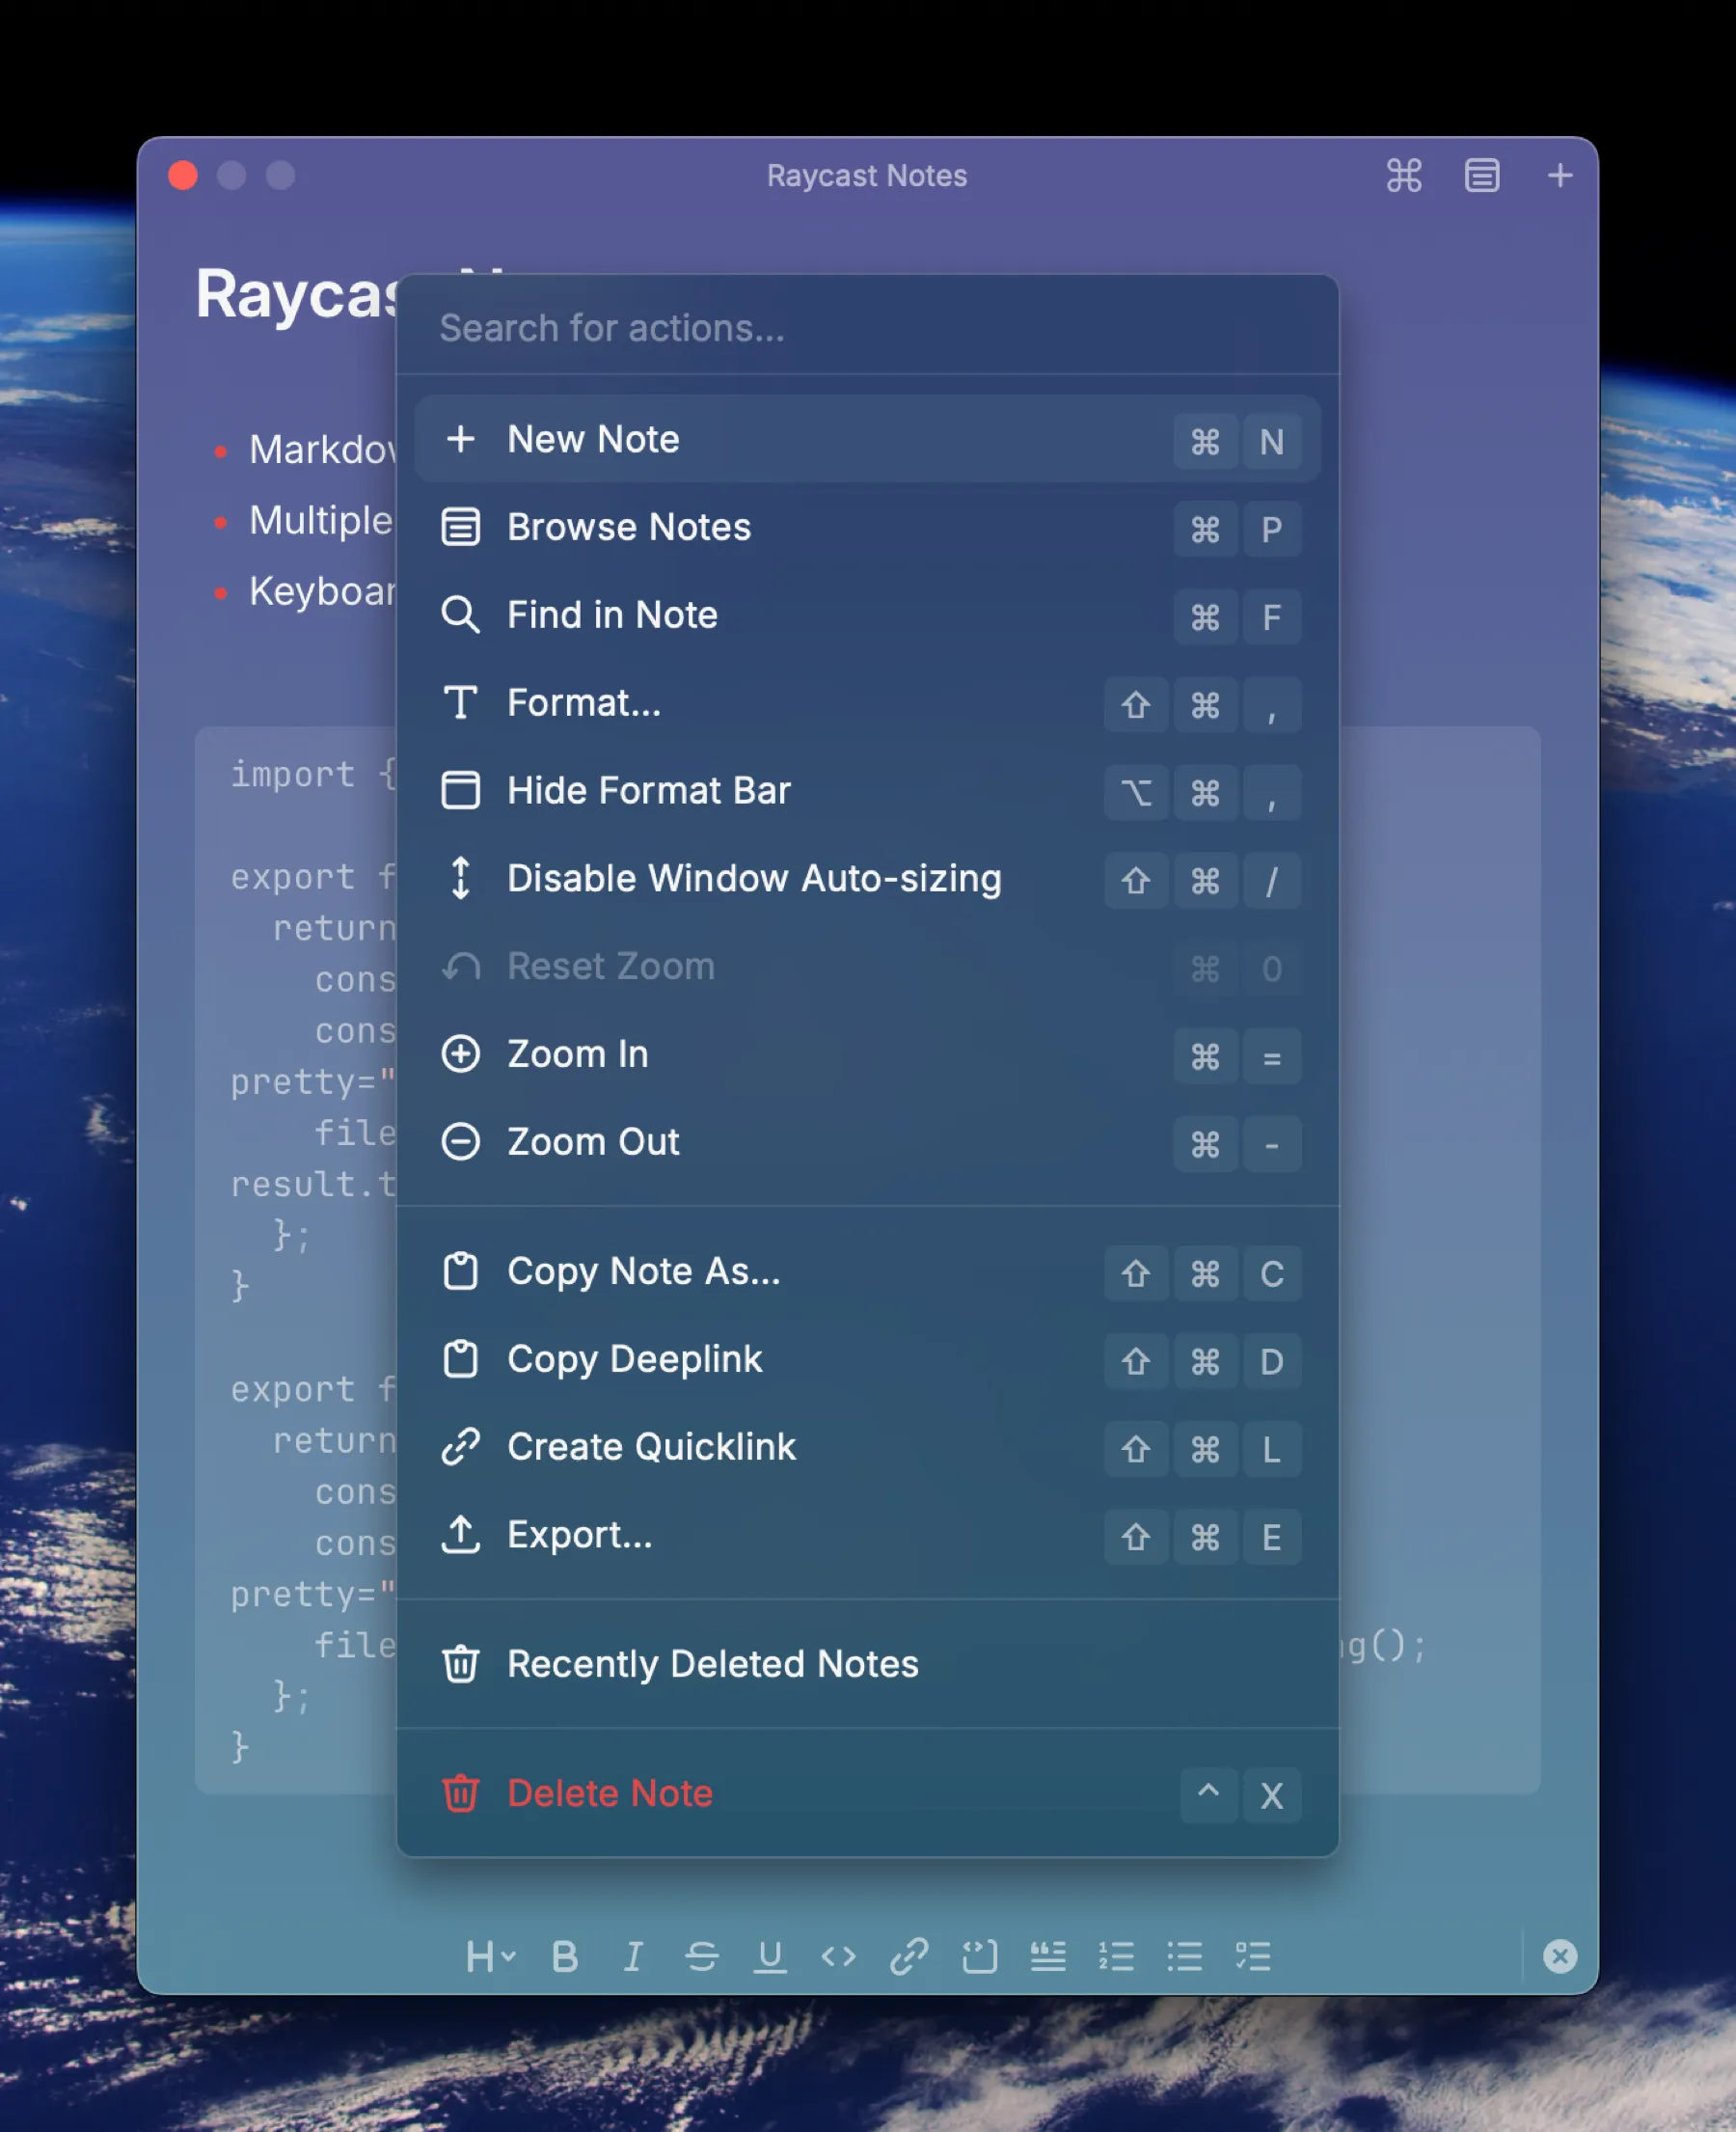The image size is (1736, 2132).
Task: Select Delete Note at the bottom
Action: pyautogui.click(x=610, y=1793)
